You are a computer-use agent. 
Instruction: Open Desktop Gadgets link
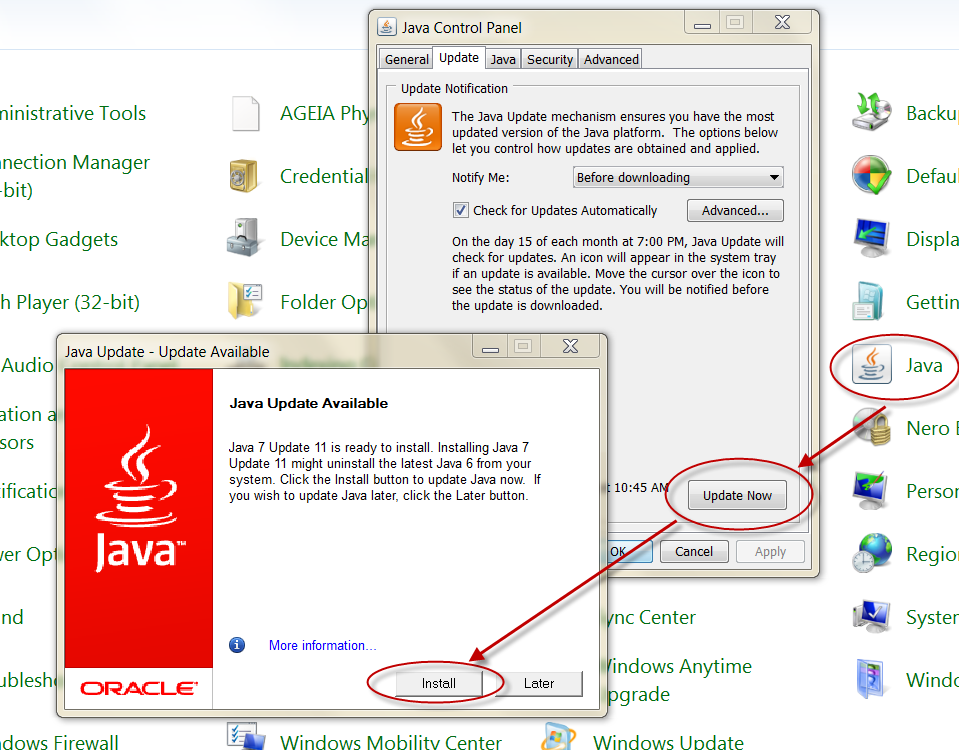point(59,239)
